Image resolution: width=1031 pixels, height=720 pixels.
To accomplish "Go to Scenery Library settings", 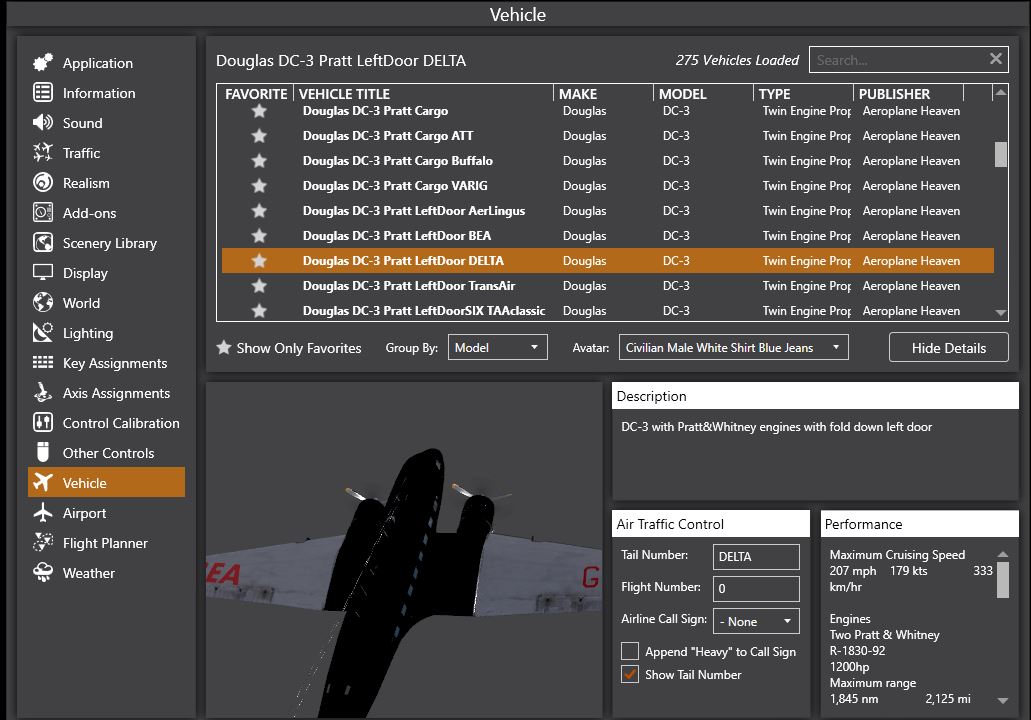I will coord(107,243).
